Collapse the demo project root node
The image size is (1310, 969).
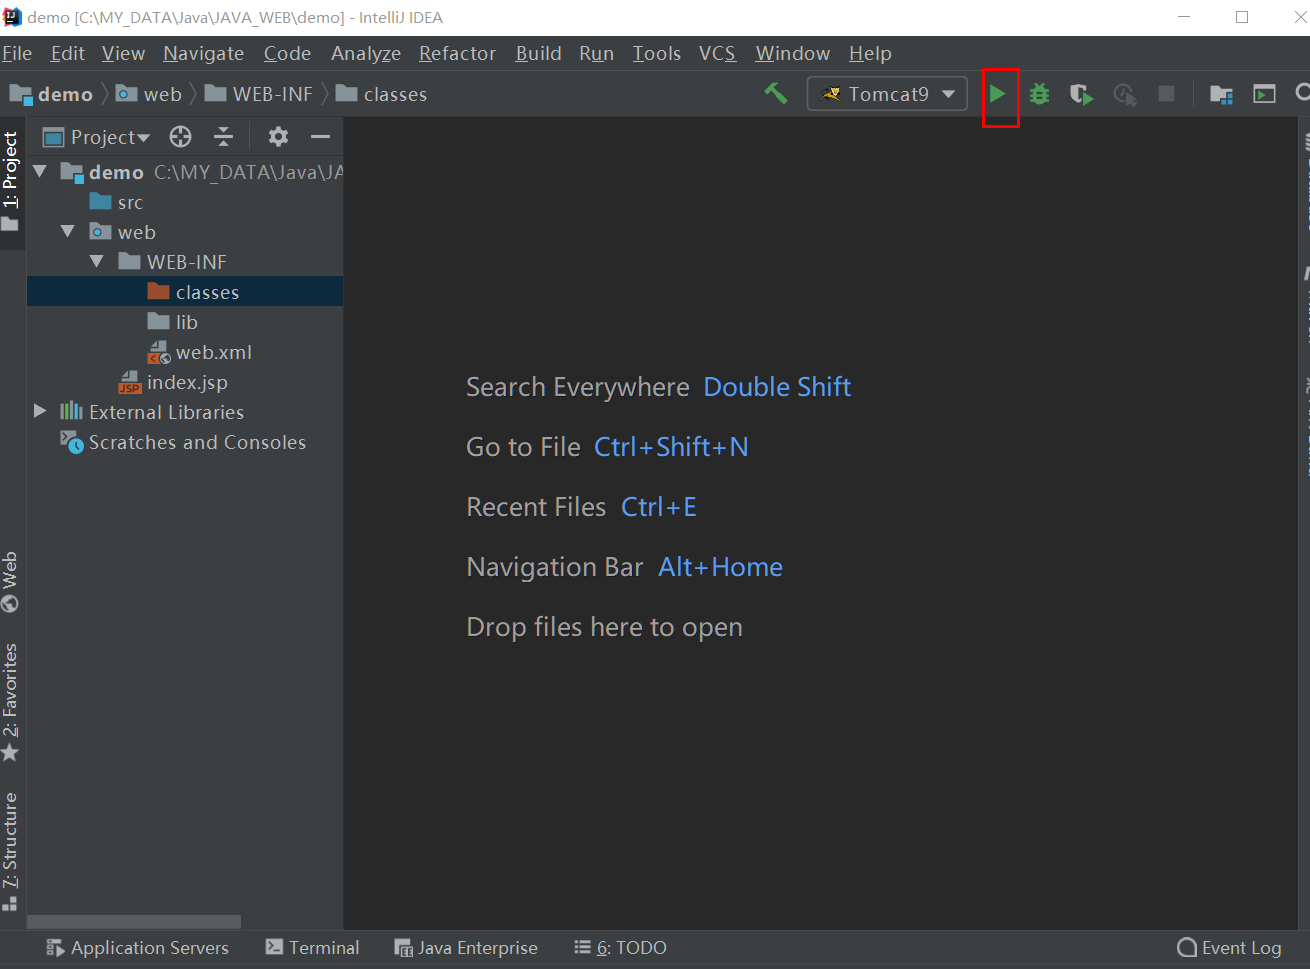pyautogui.click(x=40, y=171)
